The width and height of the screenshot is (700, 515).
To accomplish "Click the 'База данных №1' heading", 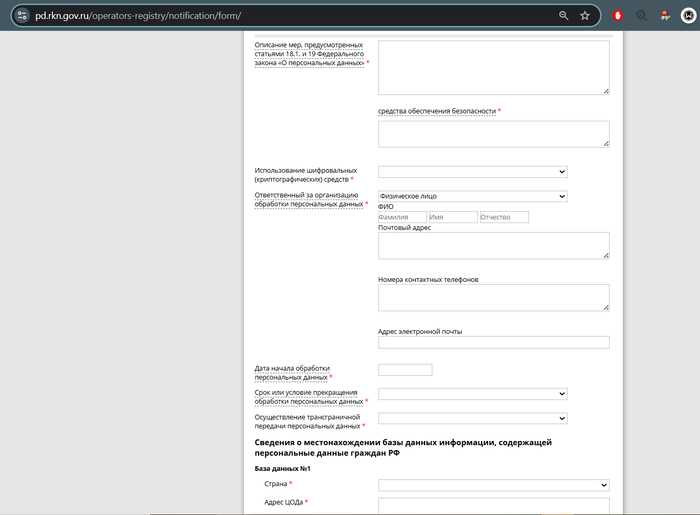I will 282,469.
